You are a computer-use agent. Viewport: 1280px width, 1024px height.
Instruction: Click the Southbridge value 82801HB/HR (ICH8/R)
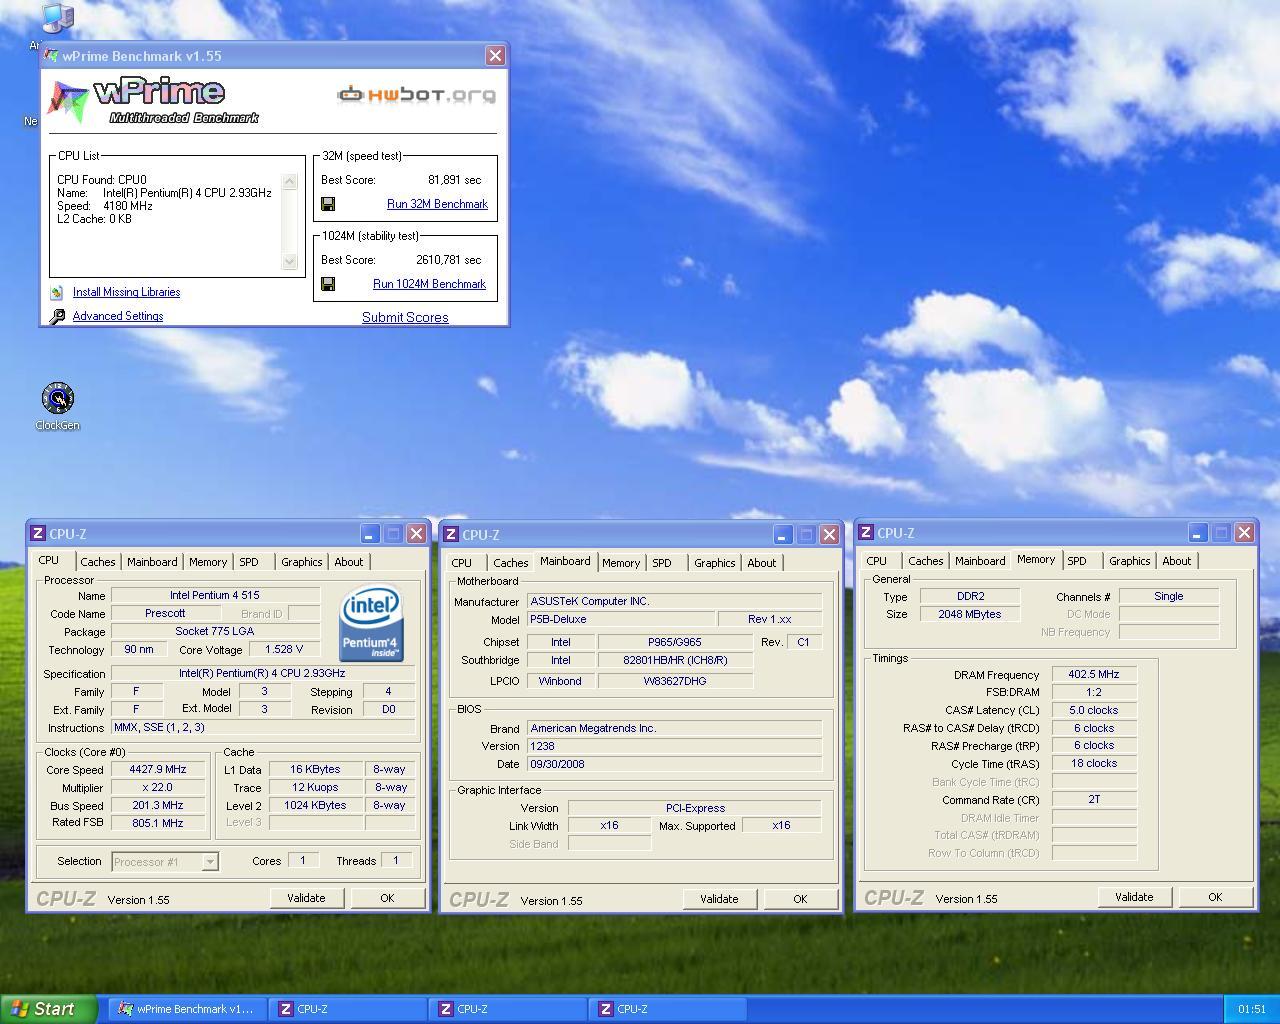coord(675,660)
